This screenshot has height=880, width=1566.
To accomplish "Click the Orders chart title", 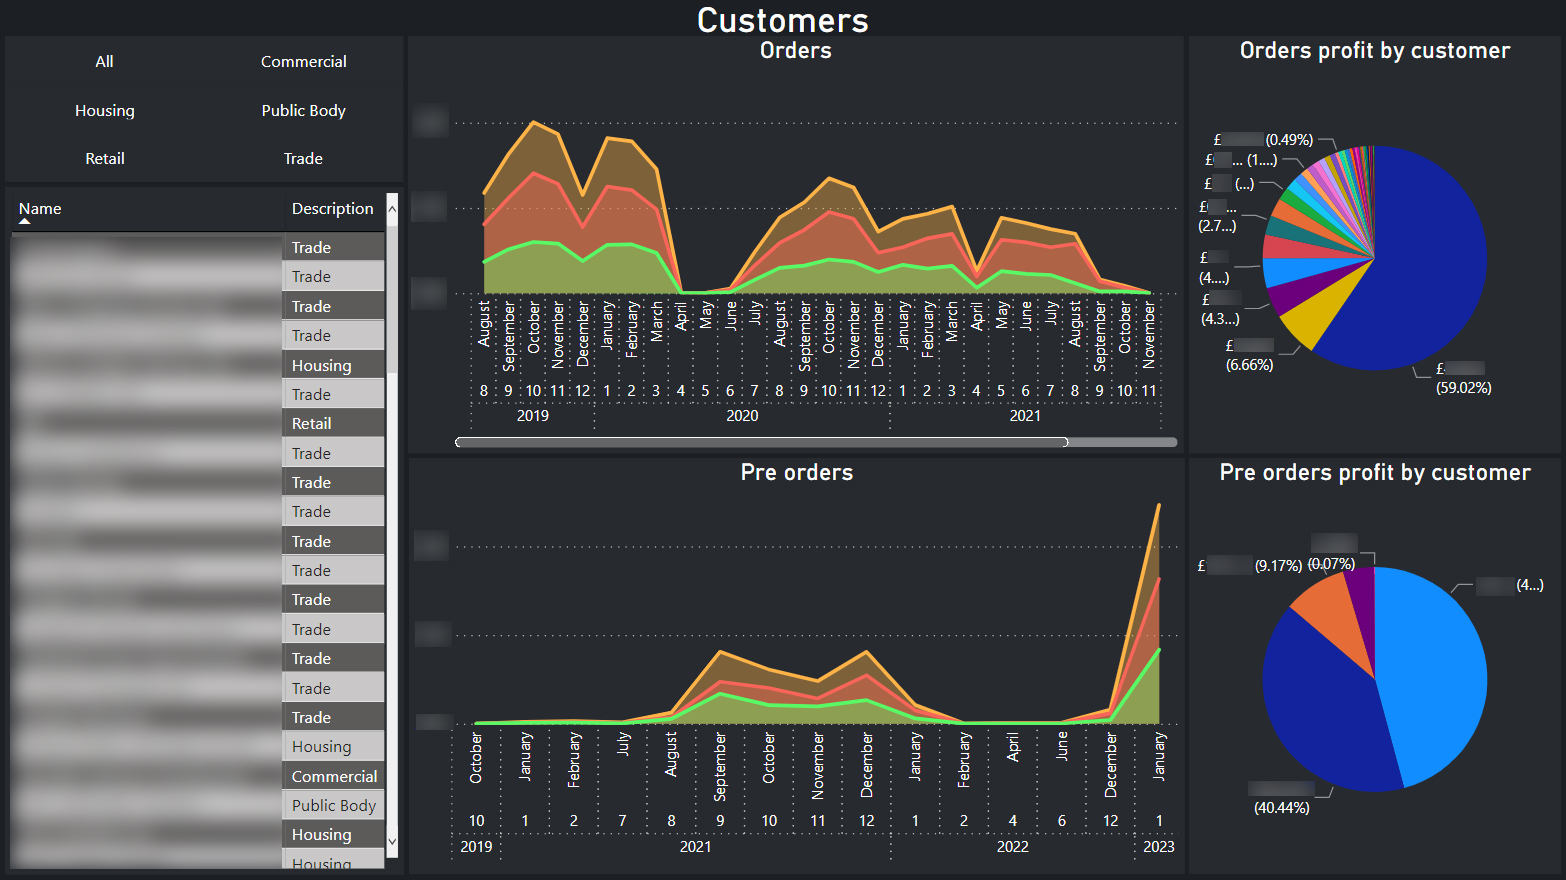I will point(796,51).
